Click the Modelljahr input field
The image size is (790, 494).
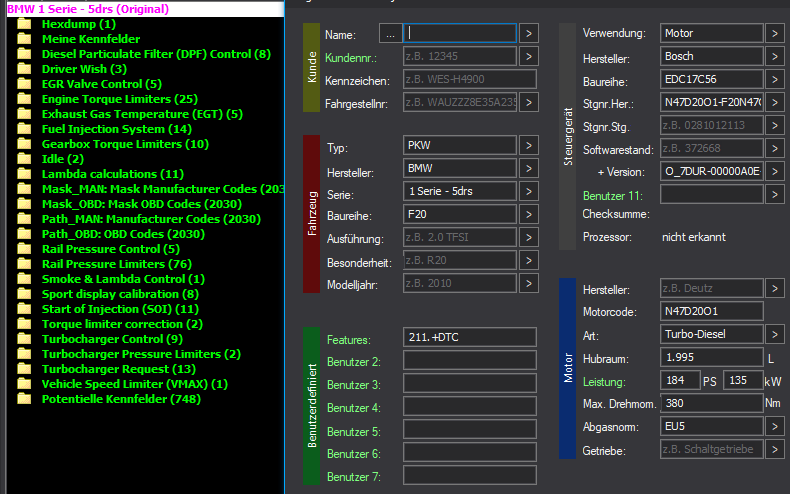point(460,283)
